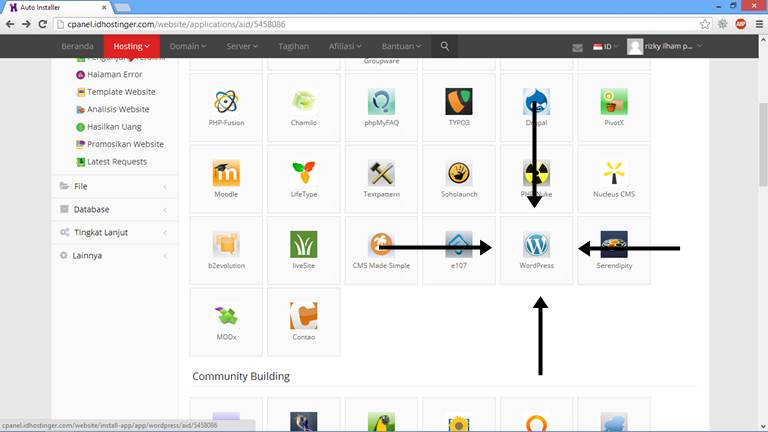Choose the TYPO3 application icon
The height and width of the screenshot is (432, 768).
coord(459,101)
